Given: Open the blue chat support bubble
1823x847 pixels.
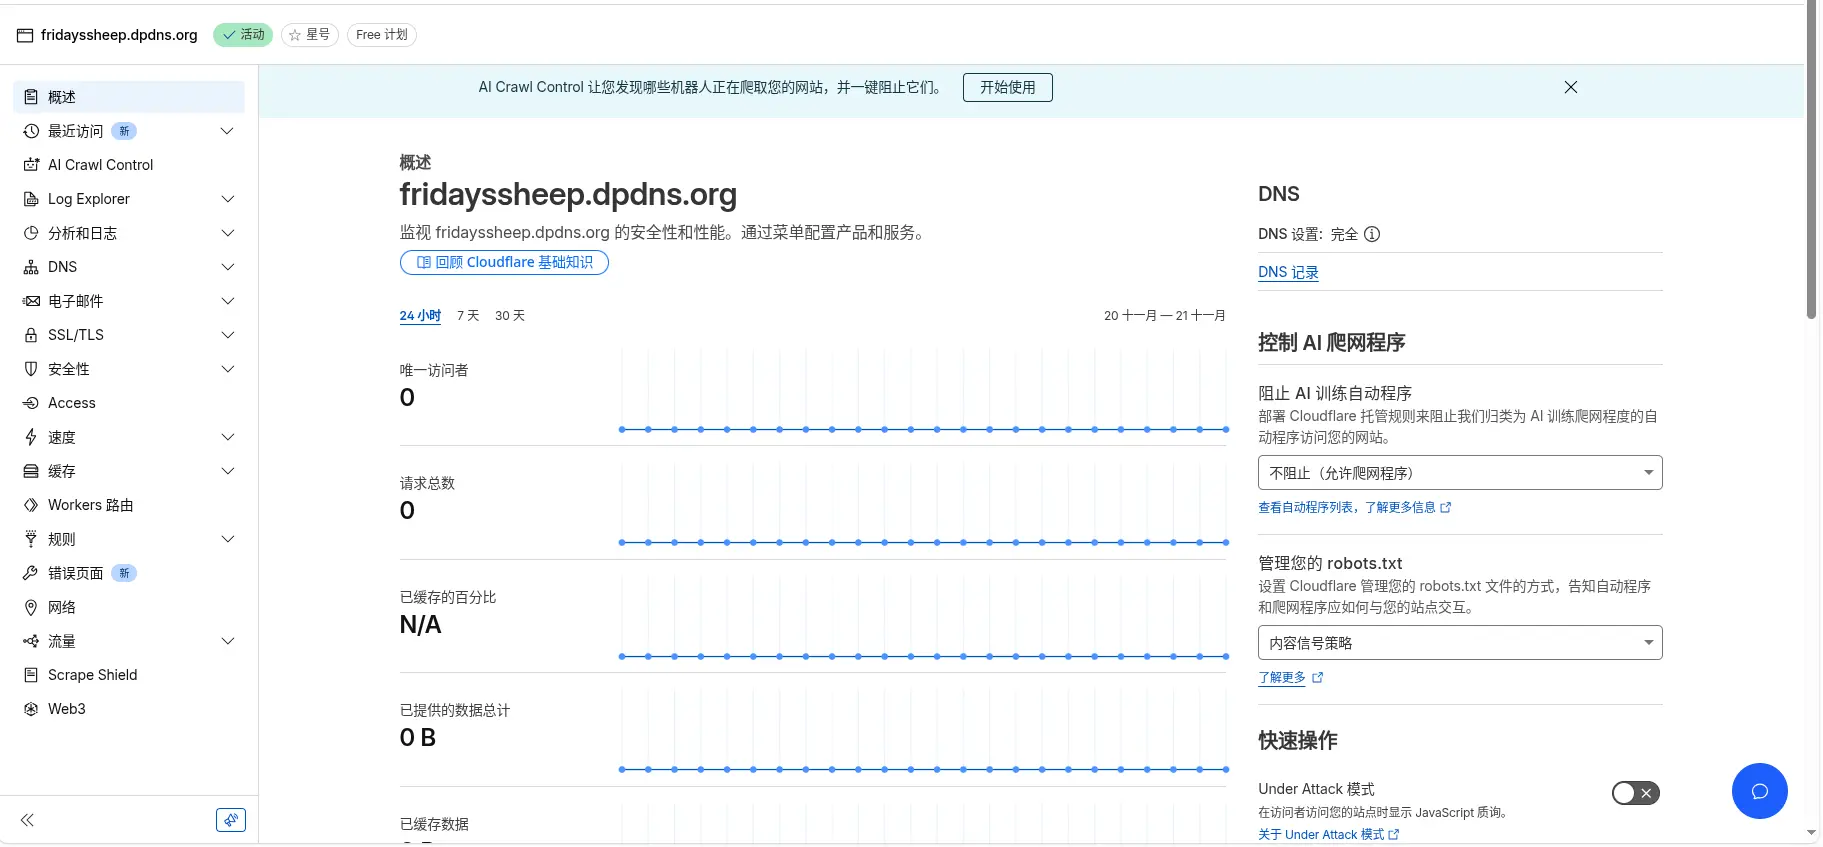Looking at the screenshot, I should [1759, 791].
